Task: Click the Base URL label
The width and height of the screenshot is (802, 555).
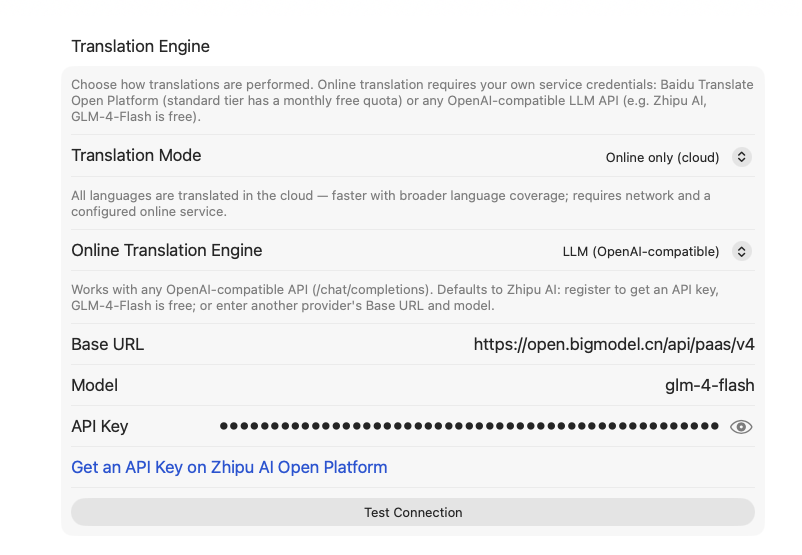Action: coord(107,344)
